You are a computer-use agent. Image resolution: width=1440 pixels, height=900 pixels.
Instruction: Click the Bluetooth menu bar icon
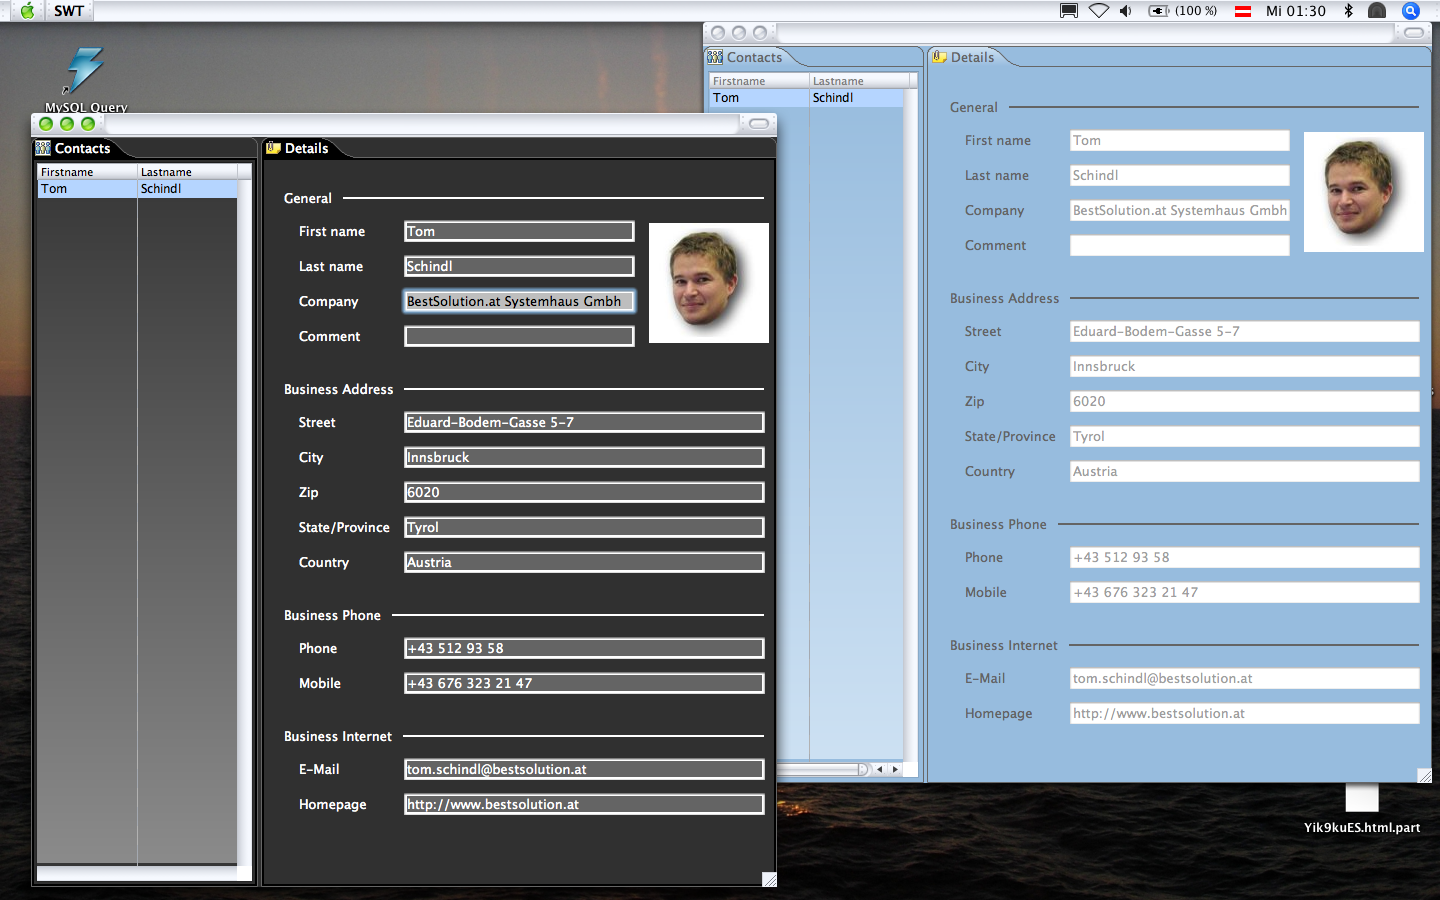click(1348, 11)
